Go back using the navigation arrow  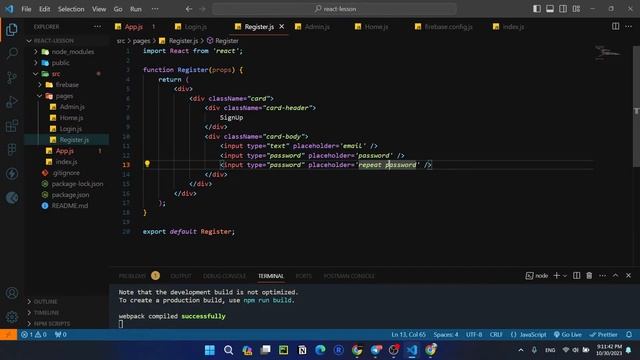(189, 9)
